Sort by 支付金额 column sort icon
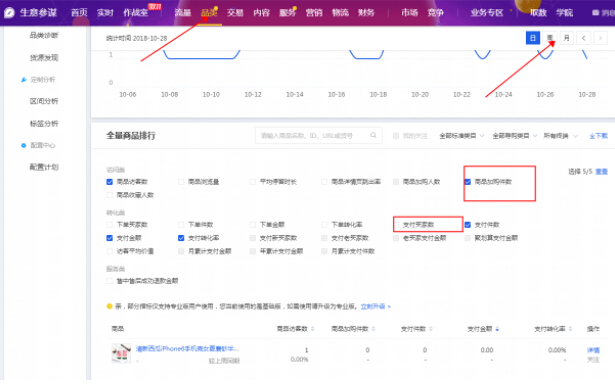Viewport: 615px width, 386px height. coord(497,329)
